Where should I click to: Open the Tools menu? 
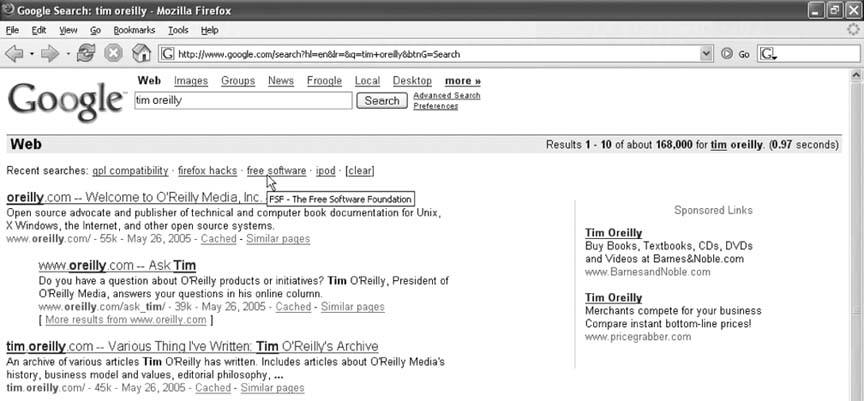coord(178,30)
